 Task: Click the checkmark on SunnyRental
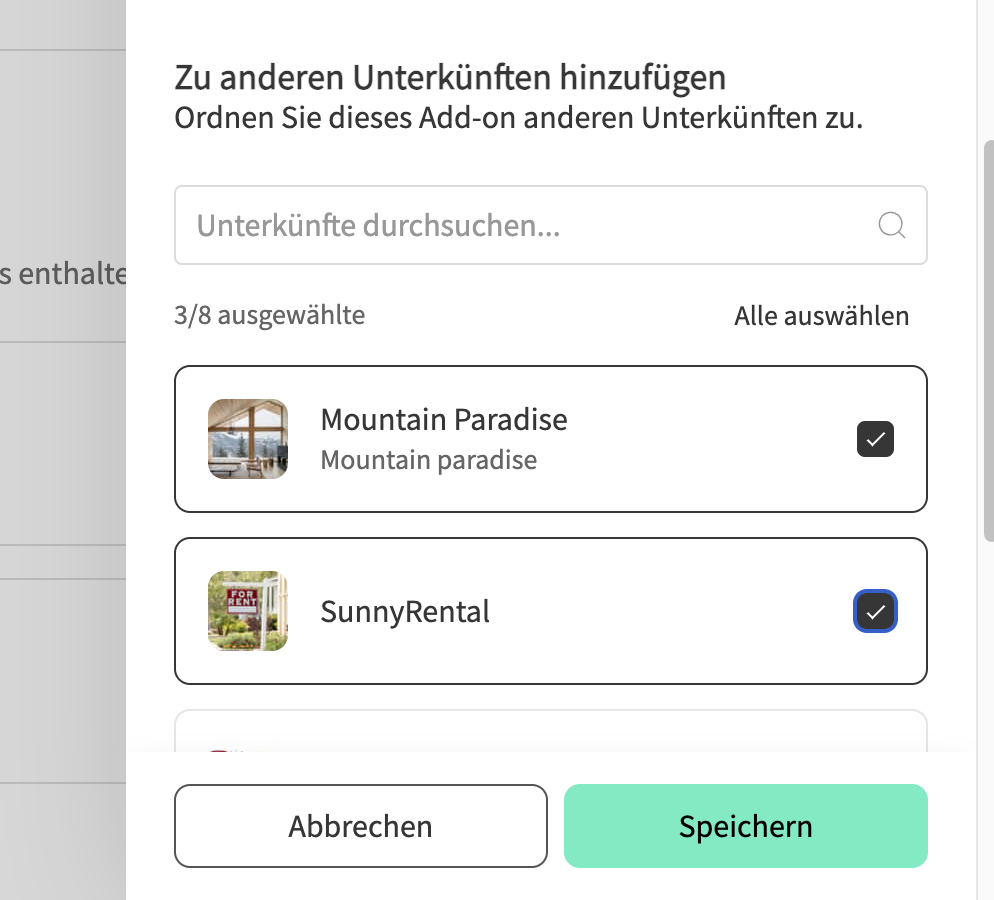[x=875, y=611]
